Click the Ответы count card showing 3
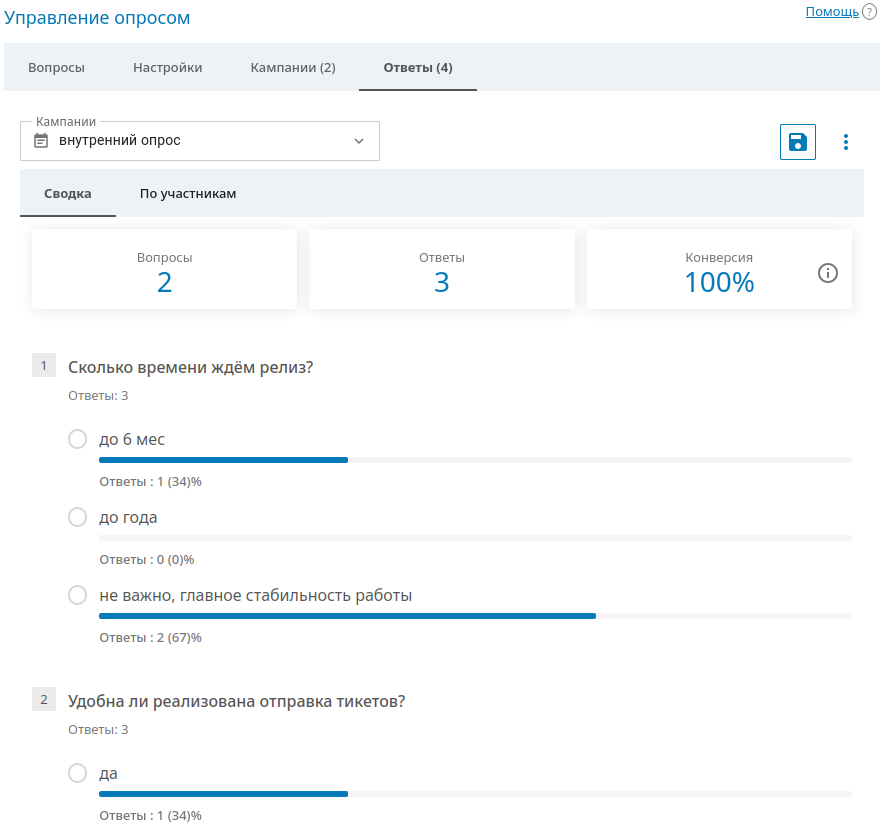The image size is (885, 833). [x=442, y=269]
